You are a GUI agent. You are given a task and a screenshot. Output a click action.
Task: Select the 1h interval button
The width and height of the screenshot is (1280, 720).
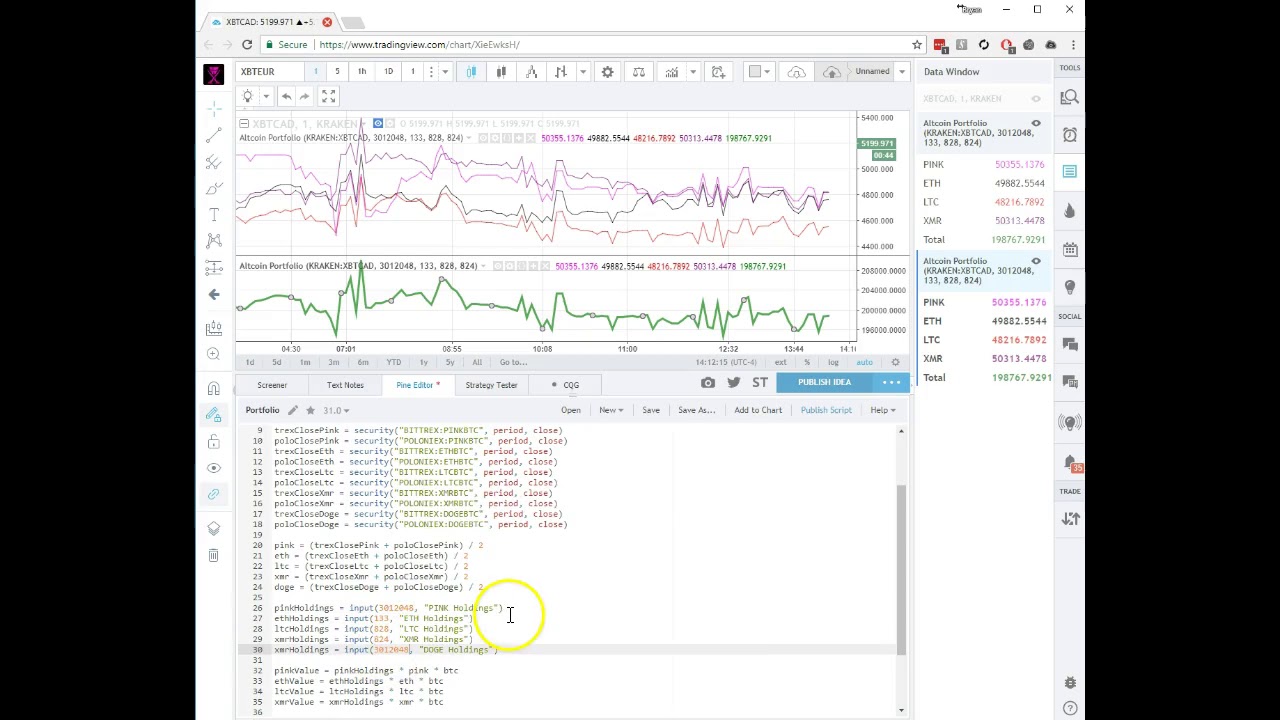362,72
